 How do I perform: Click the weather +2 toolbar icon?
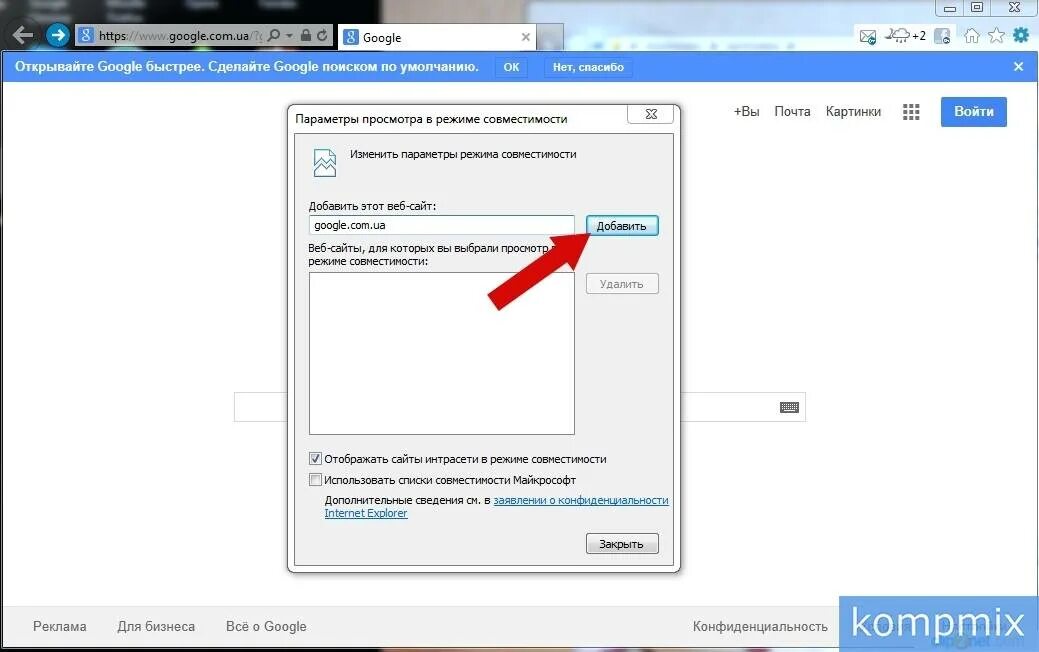906,36
